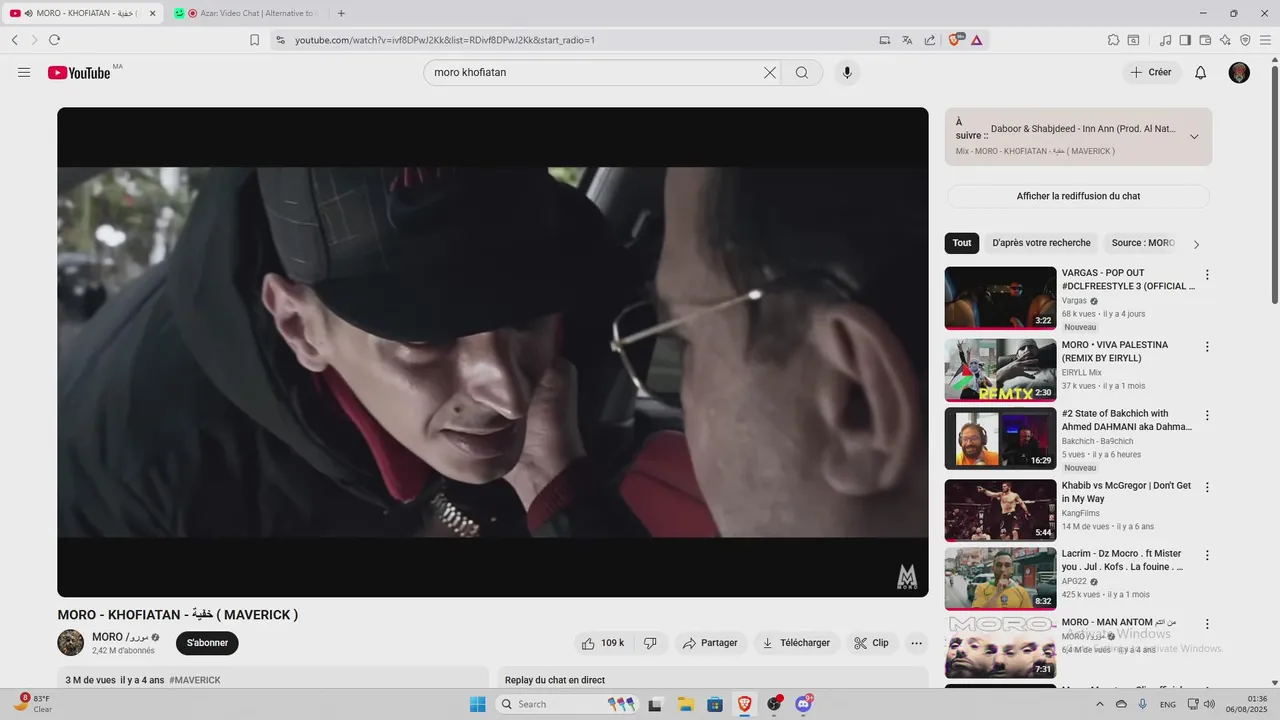1280x720 pixels.
Task: Open options for MORO VIVA PALESTINA video
Action: (x=1207, y=347)
